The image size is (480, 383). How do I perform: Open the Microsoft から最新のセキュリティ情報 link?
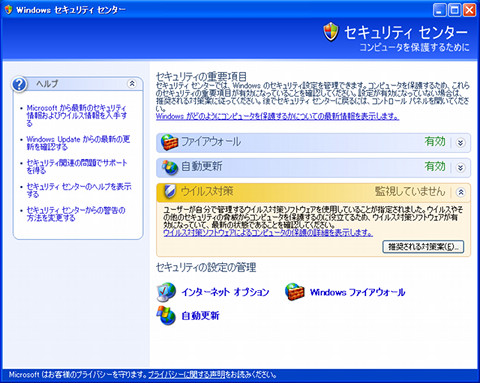click(x=77, y=115)
